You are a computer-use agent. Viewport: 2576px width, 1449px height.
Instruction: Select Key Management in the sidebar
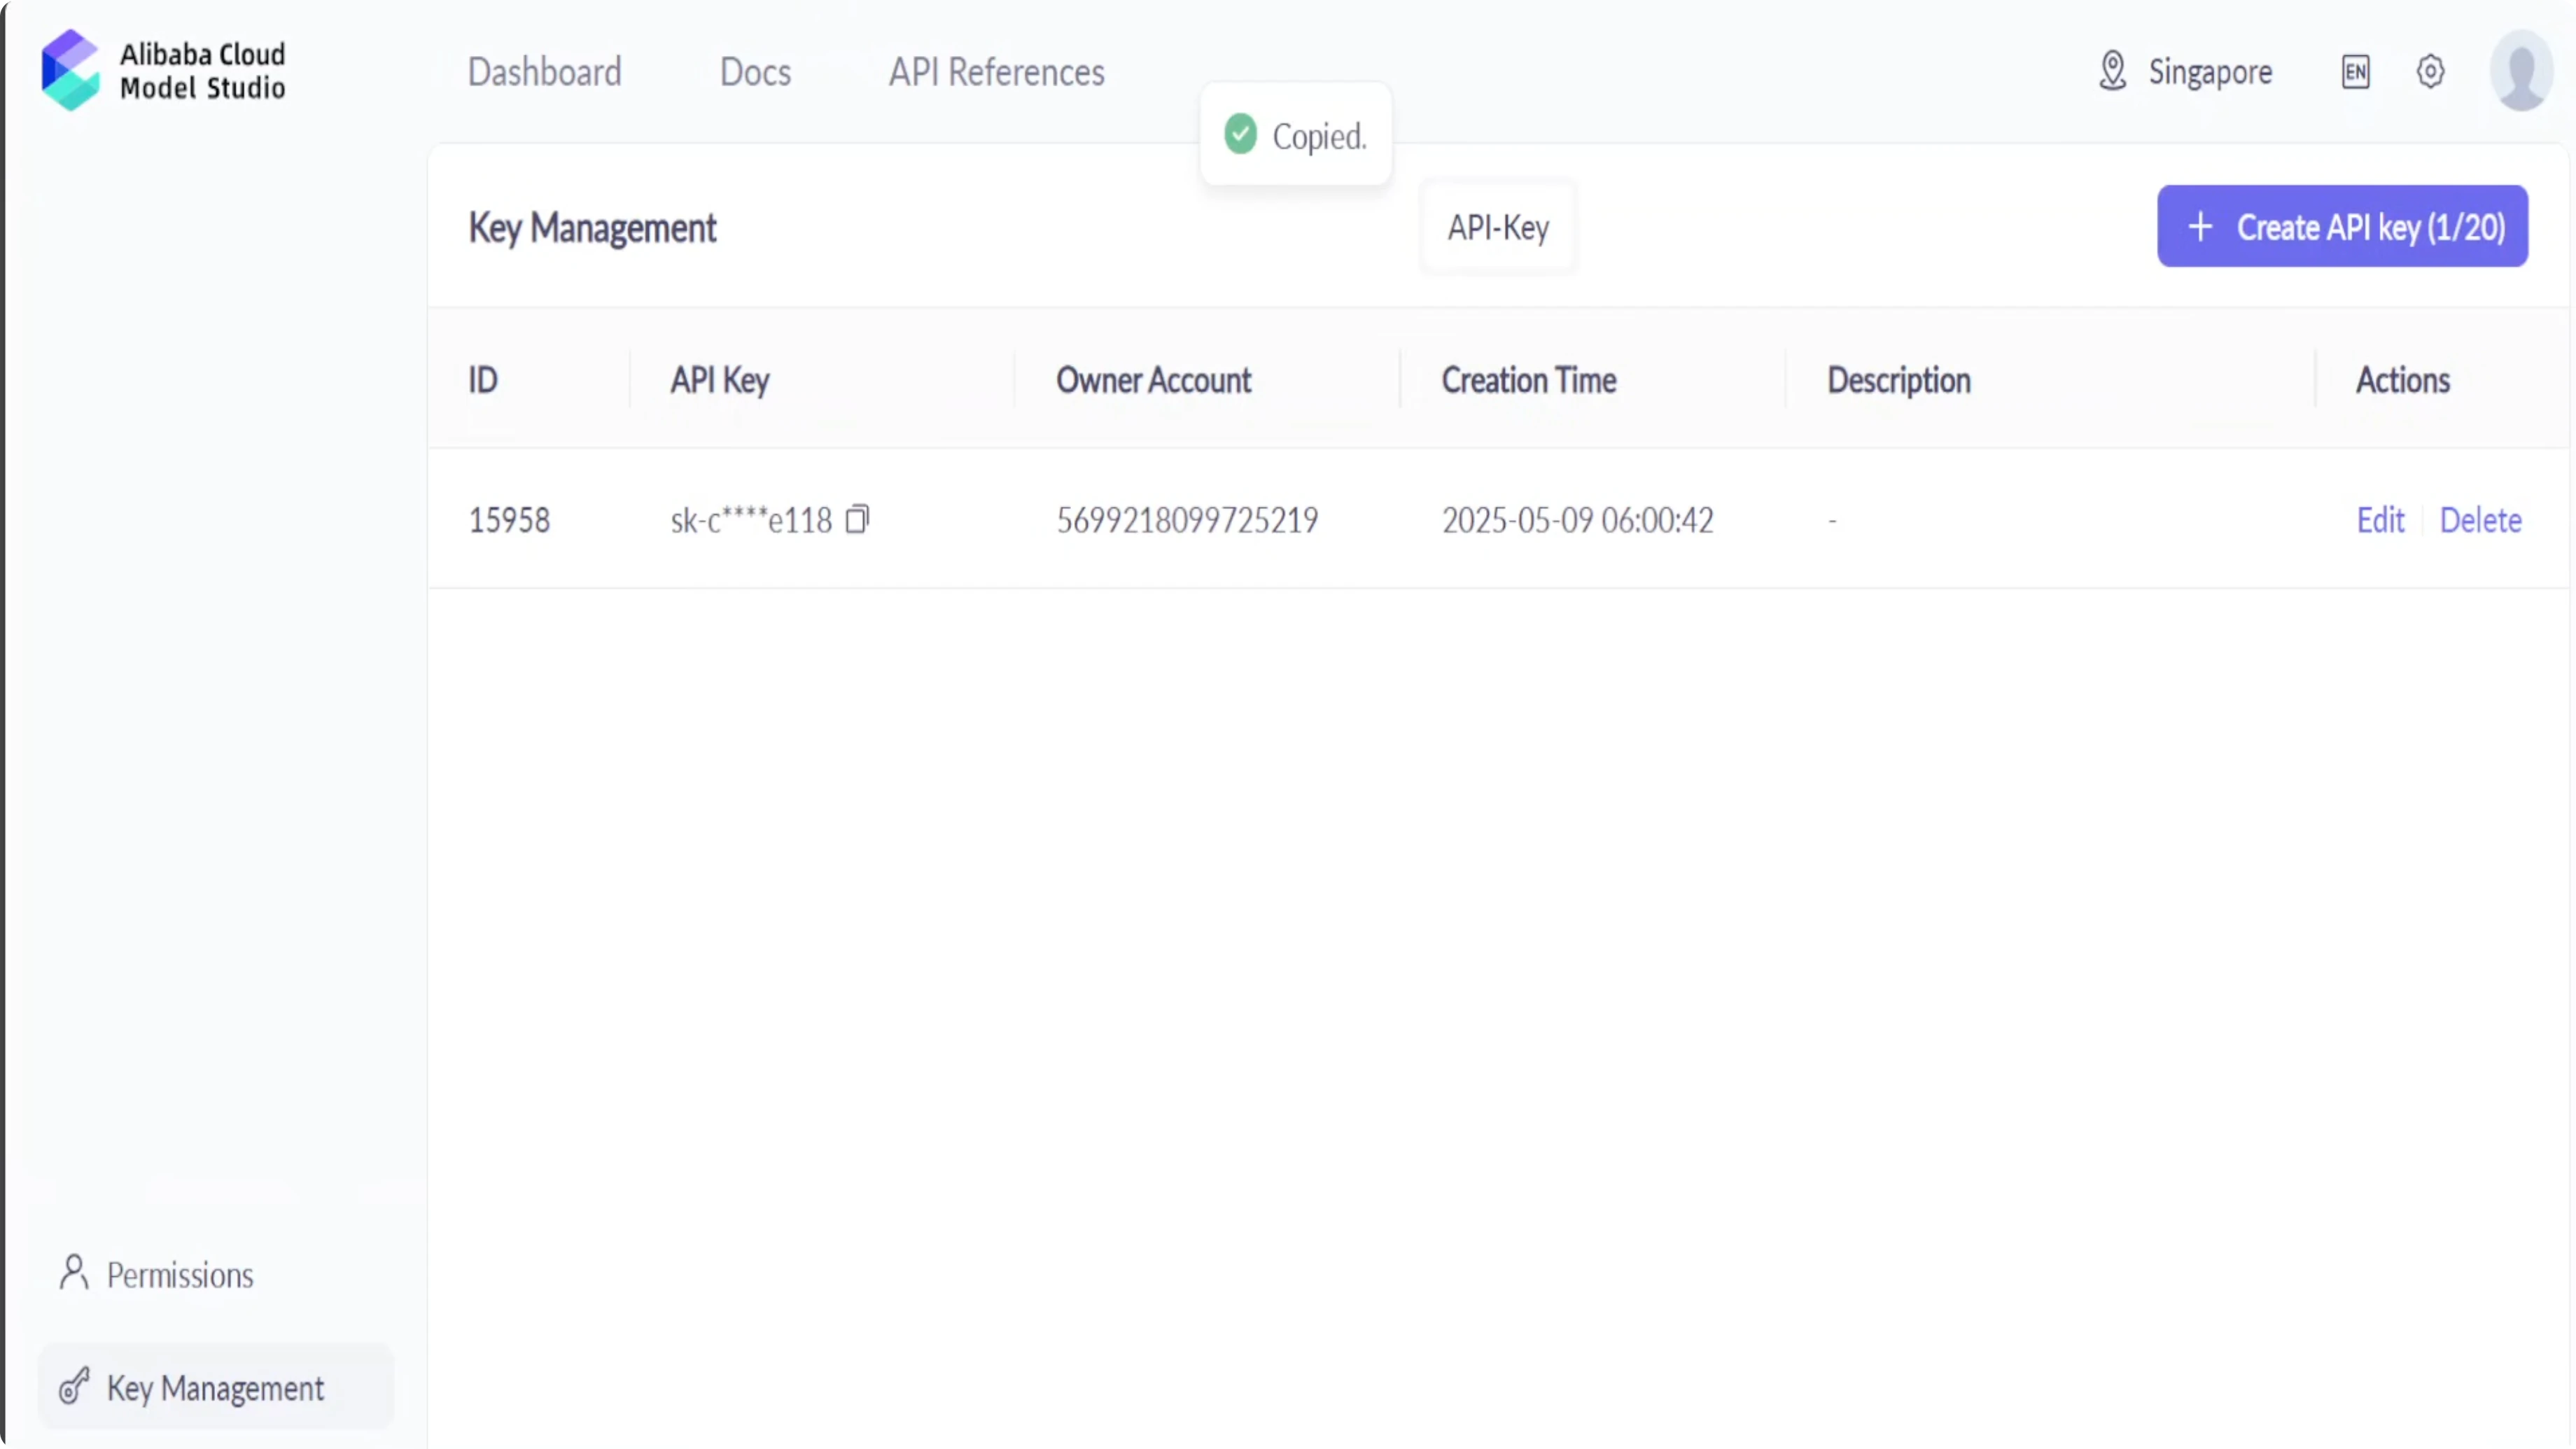coord(215,1388)
